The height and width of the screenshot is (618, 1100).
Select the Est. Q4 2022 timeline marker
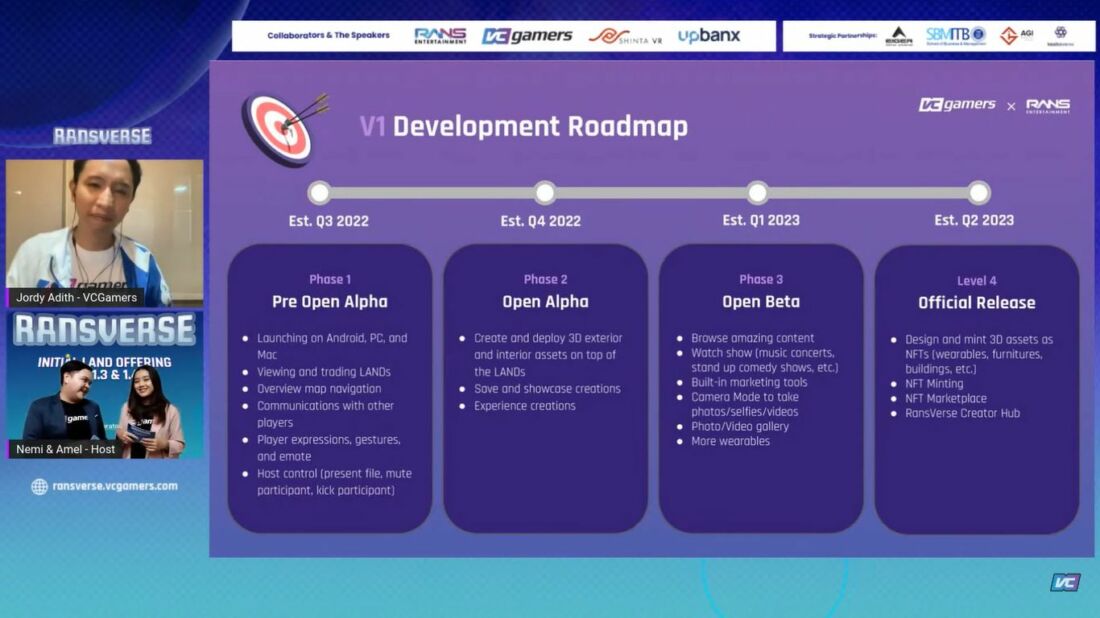pos(545,192)
